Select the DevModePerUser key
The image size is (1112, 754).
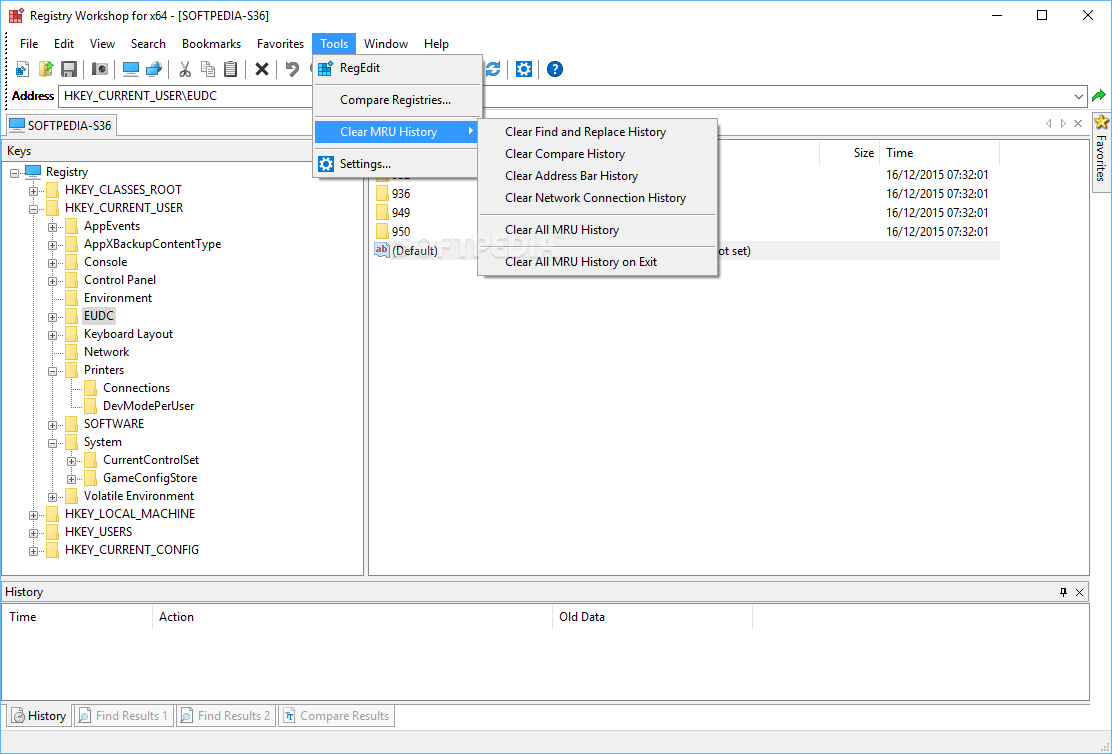(x=148, y=406)
